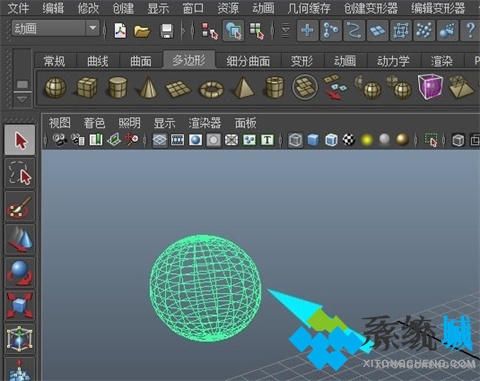Activate the Paint selection tool
Image resolution: width=480 pixels, height=381 pixels.
20,207
